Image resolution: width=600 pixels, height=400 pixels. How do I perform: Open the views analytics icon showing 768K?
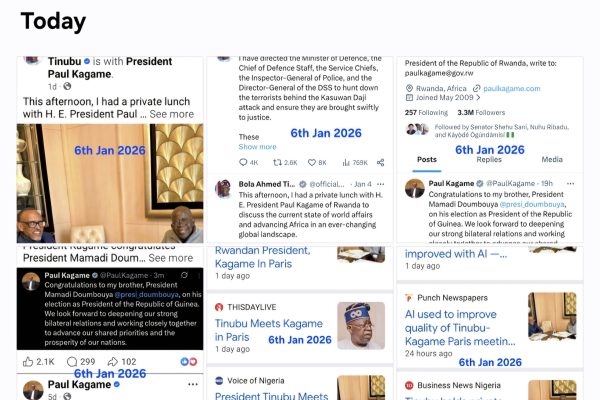point(346,162)
